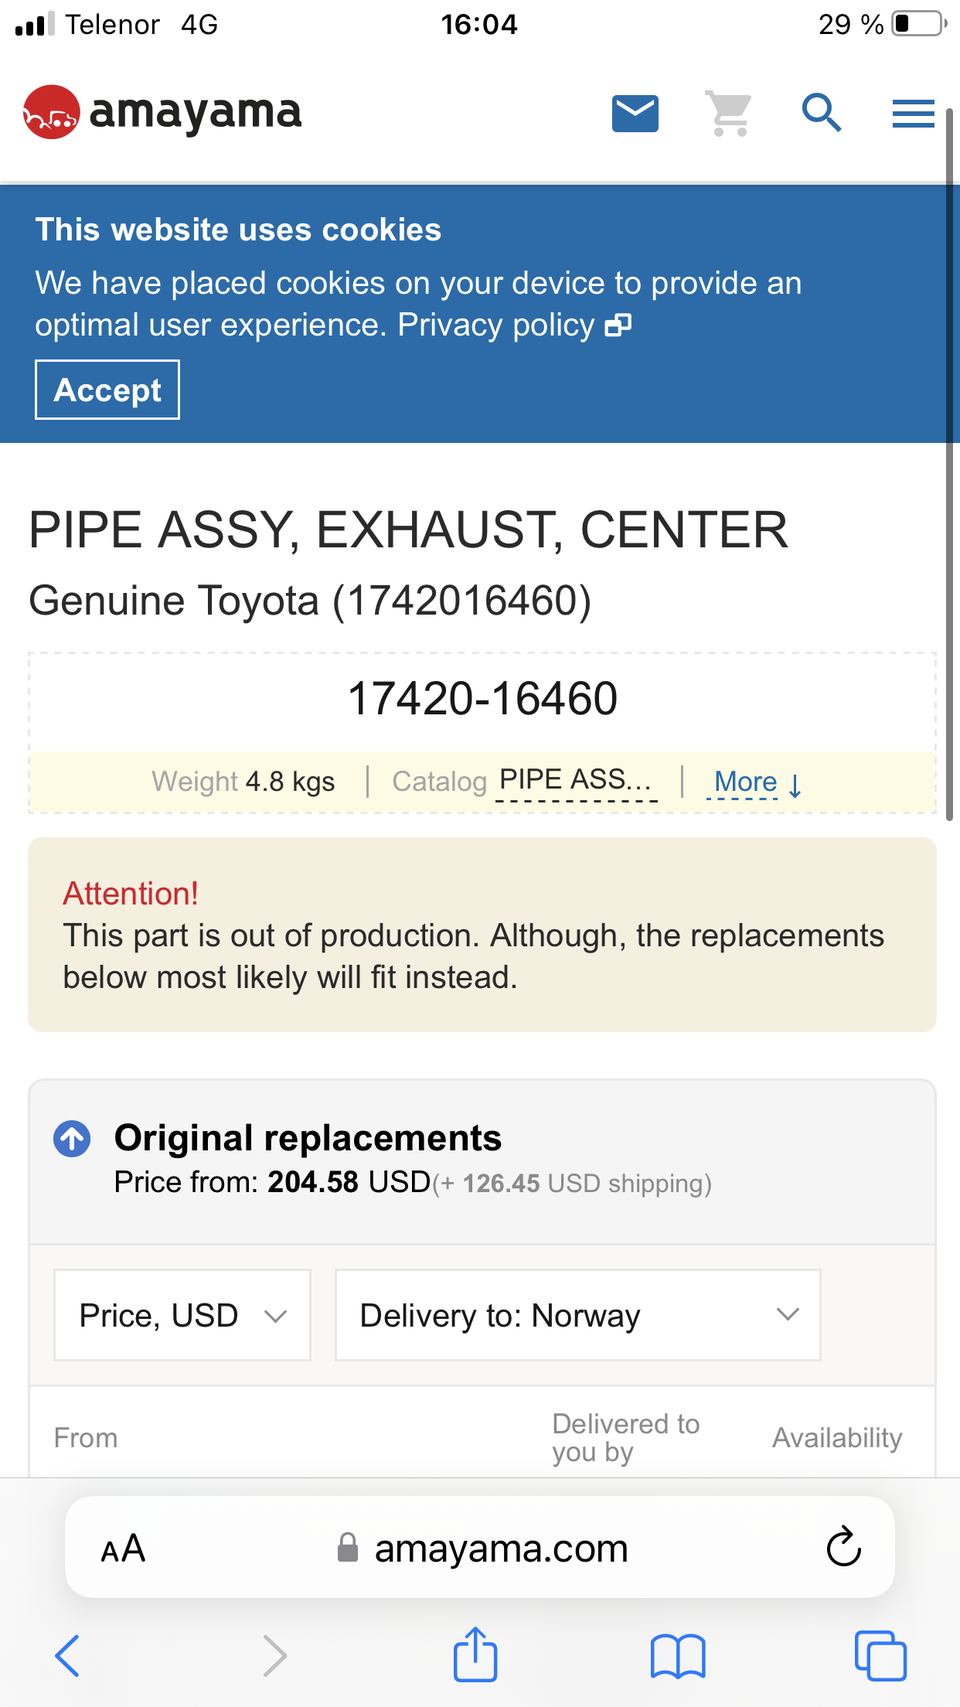The width and height of the screenshot is (960, 1707).
Task: Reload the page
Action: point(843,1547)
